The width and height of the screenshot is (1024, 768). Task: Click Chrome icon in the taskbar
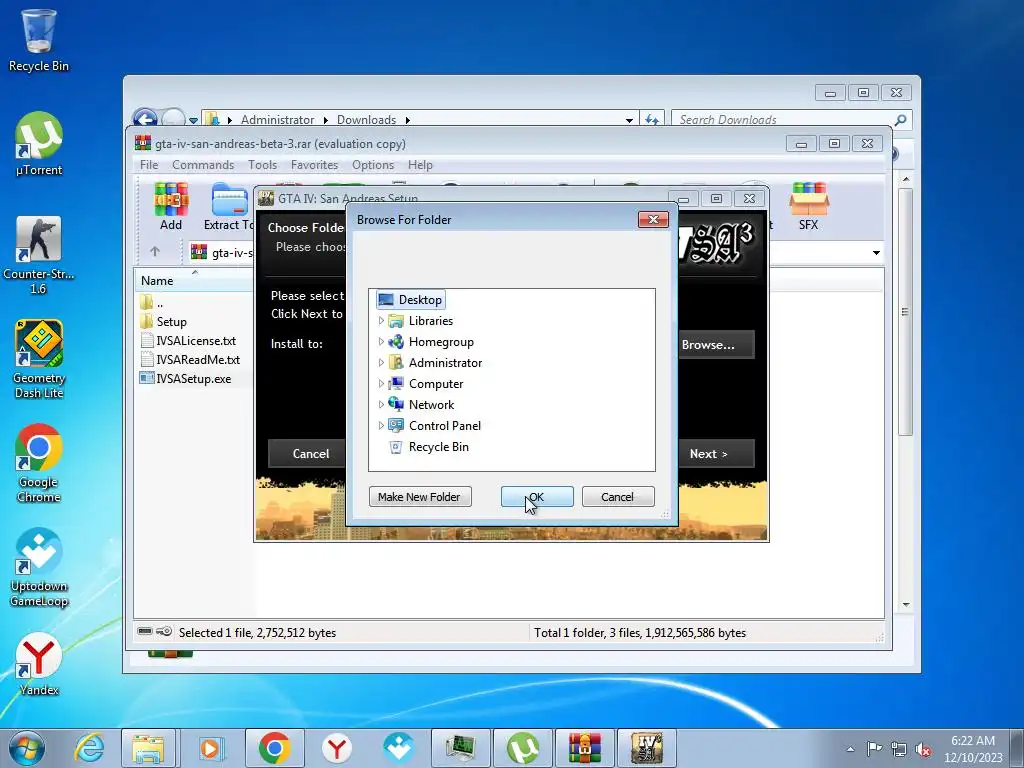[x=274, y=748]
